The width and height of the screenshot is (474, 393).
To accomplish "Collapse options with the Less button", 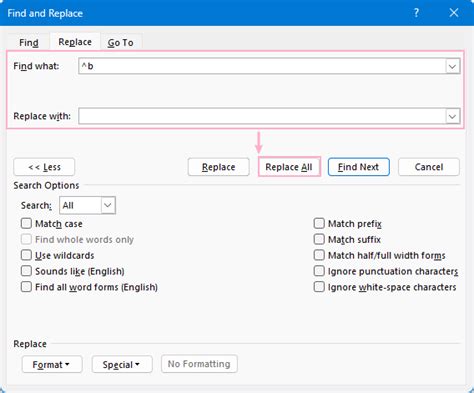I will click(44, 167).
